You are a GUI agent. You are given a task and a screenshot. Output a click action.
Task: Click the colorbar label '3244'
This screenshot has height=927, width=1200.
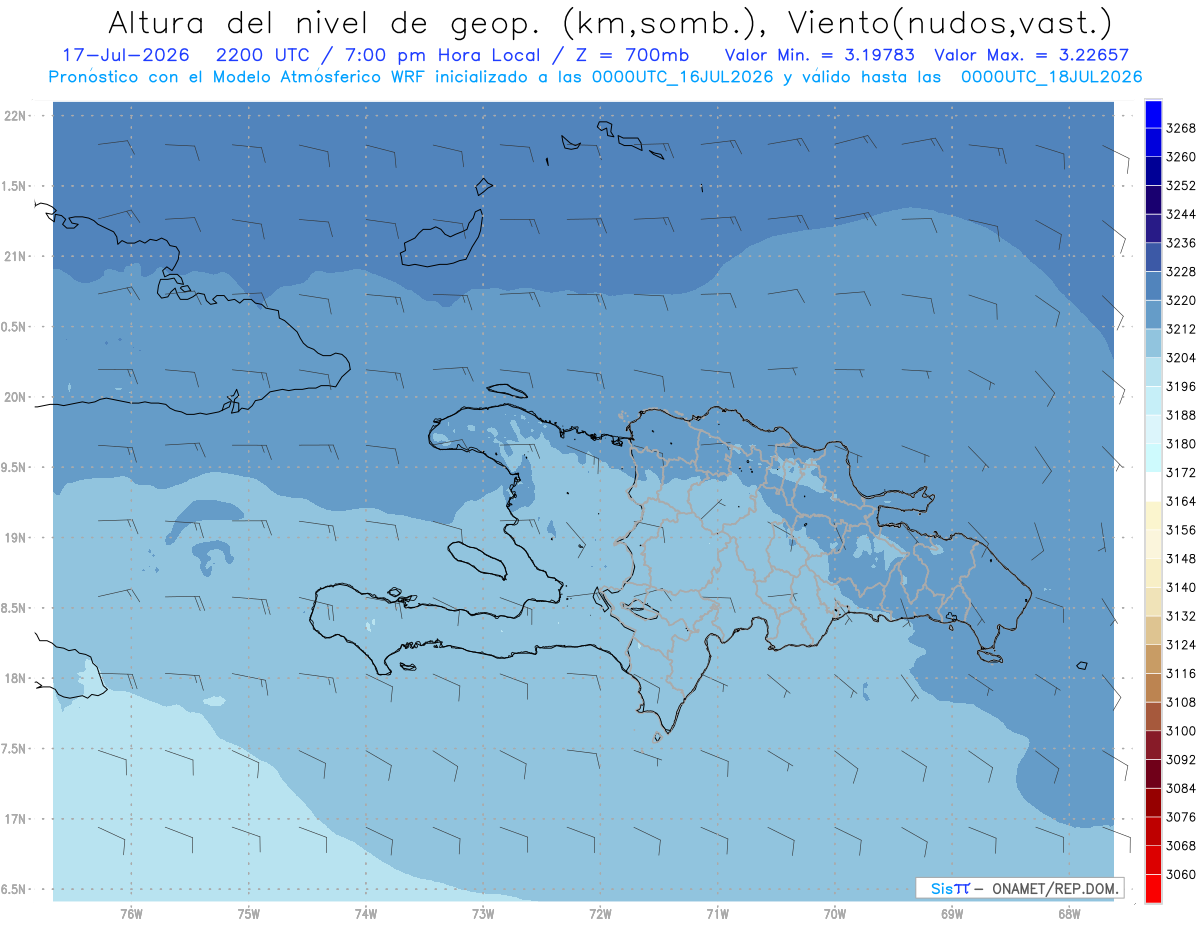(x=1180, y=214)
